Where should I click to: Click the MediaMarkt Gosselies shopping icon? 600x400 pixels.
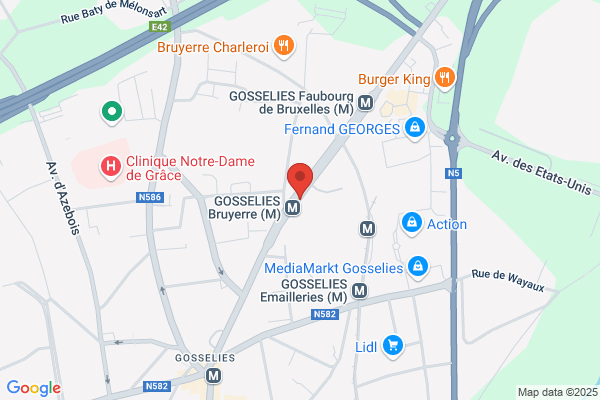point(418,267)
